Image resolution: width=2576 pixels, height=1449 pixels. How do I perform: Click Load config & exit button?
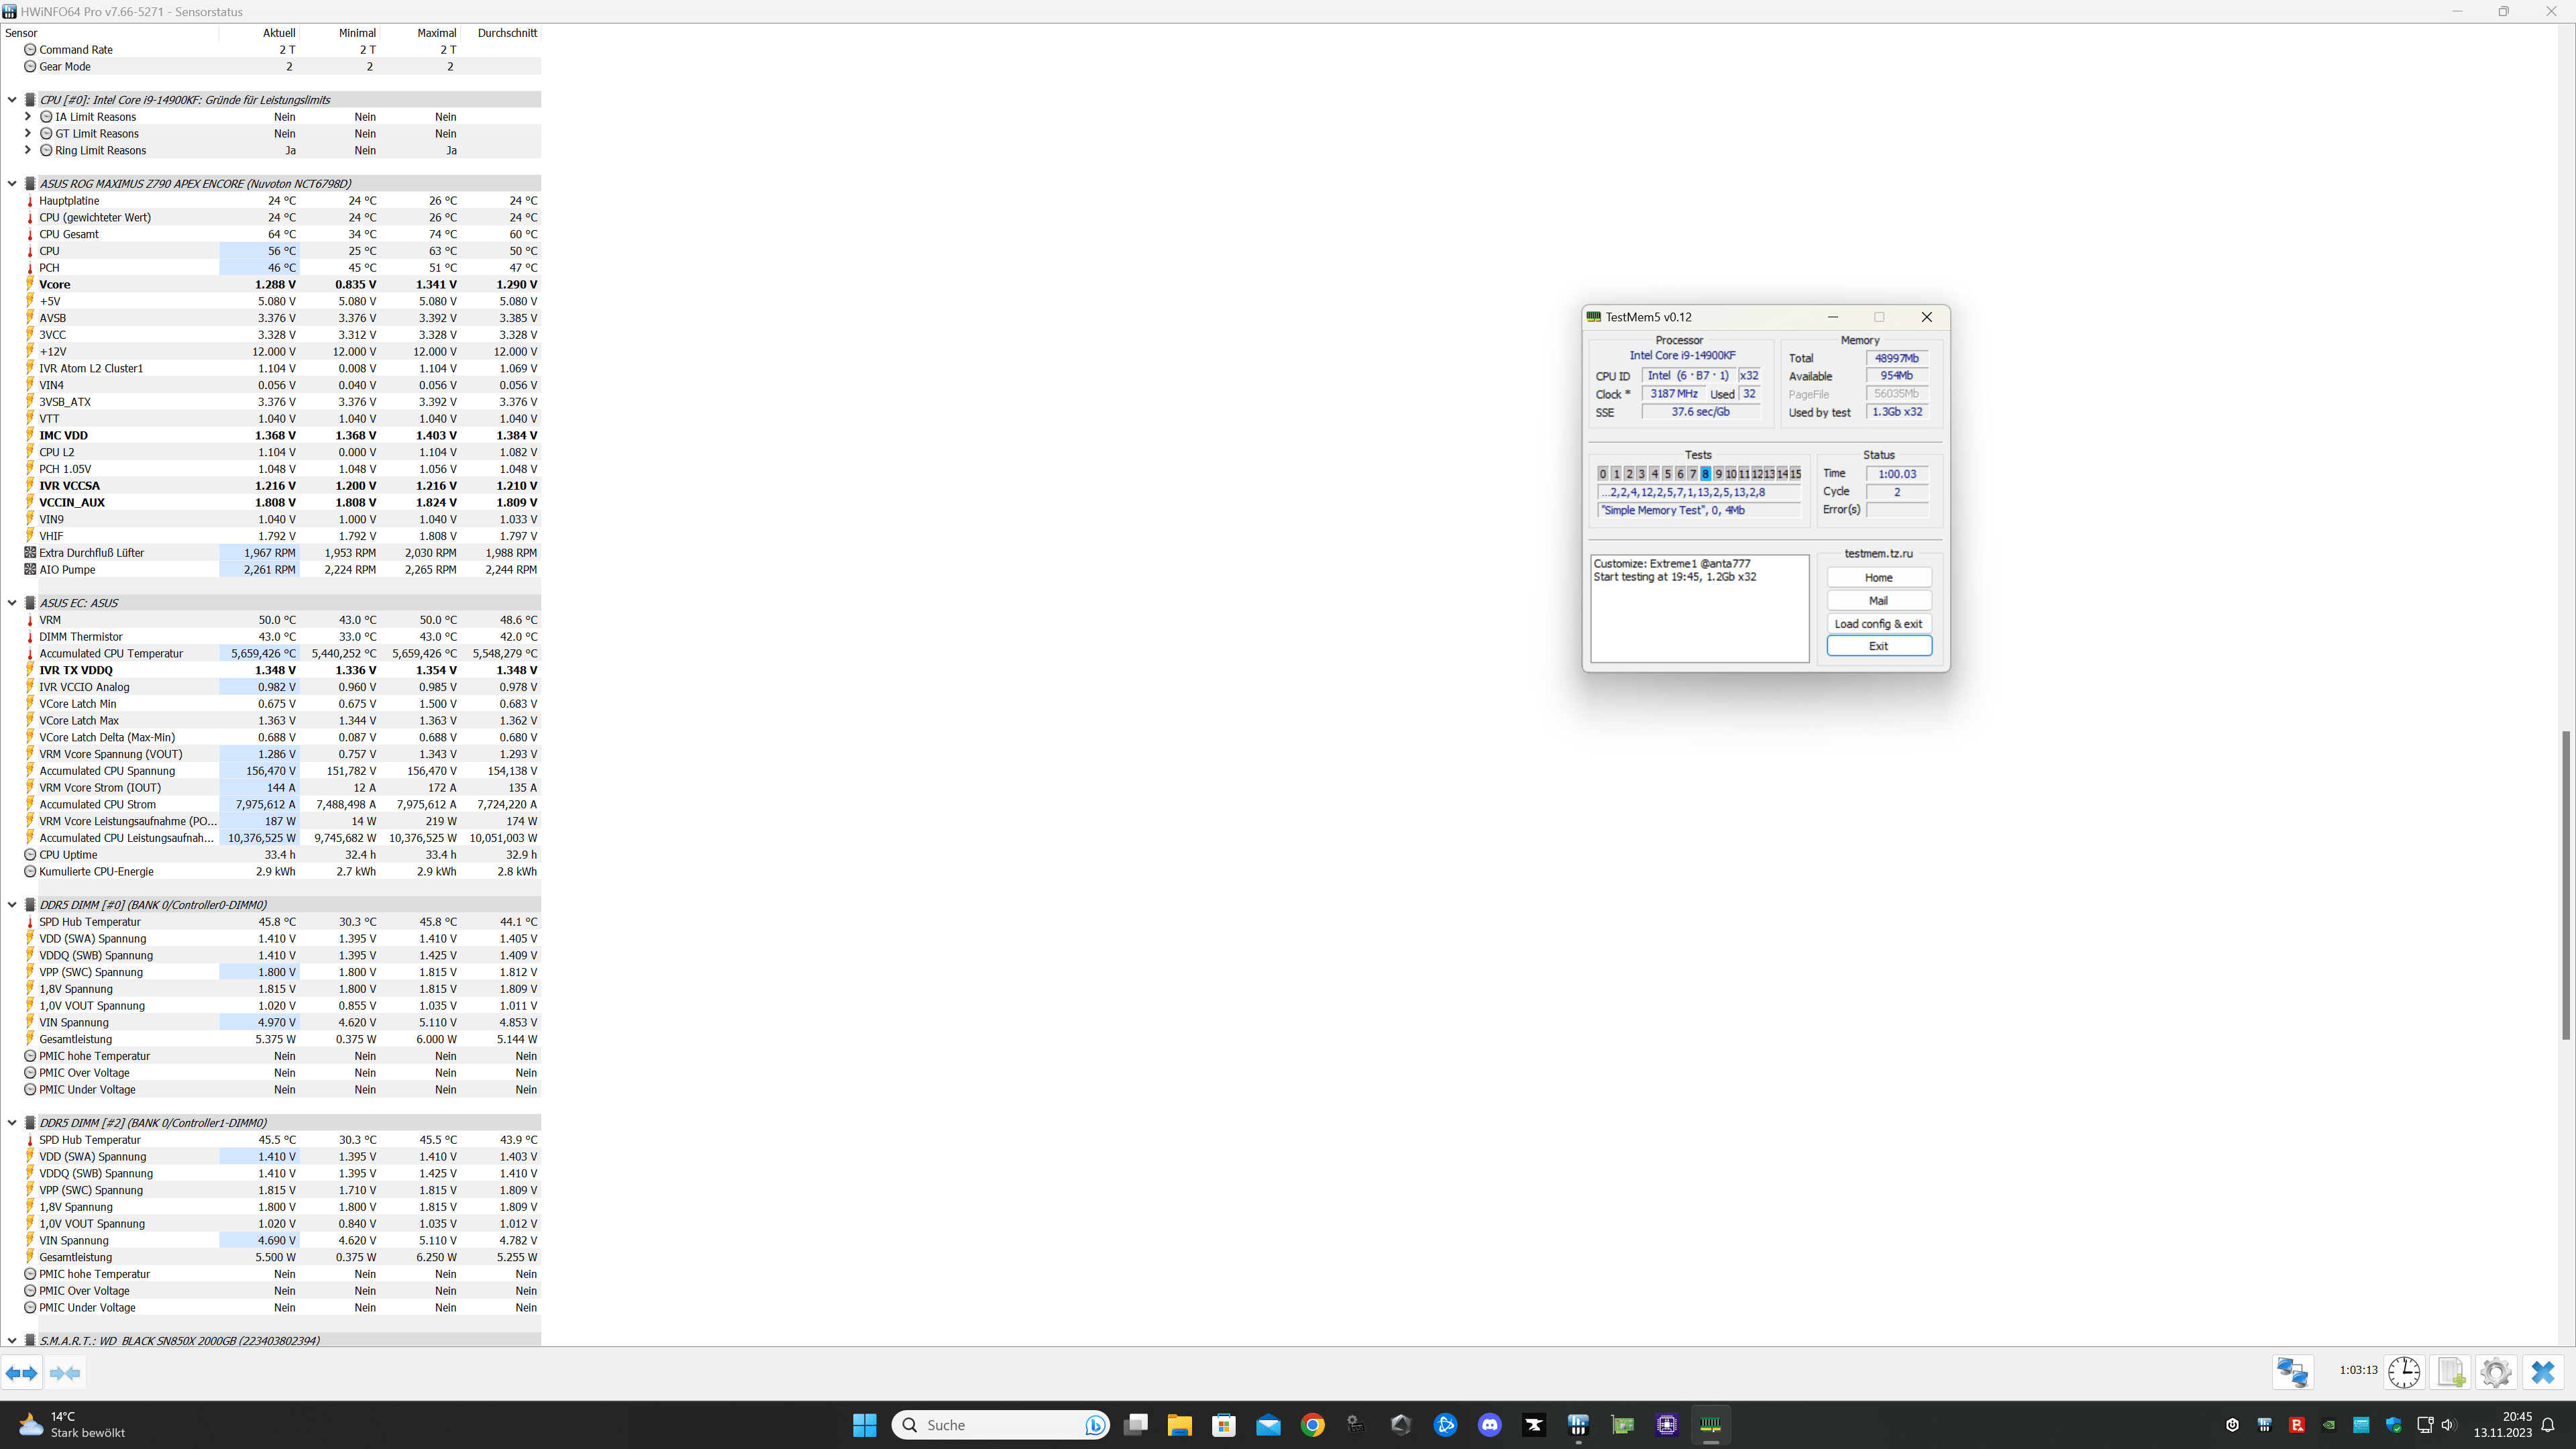pyautogui.click(x=1878, y=624)
